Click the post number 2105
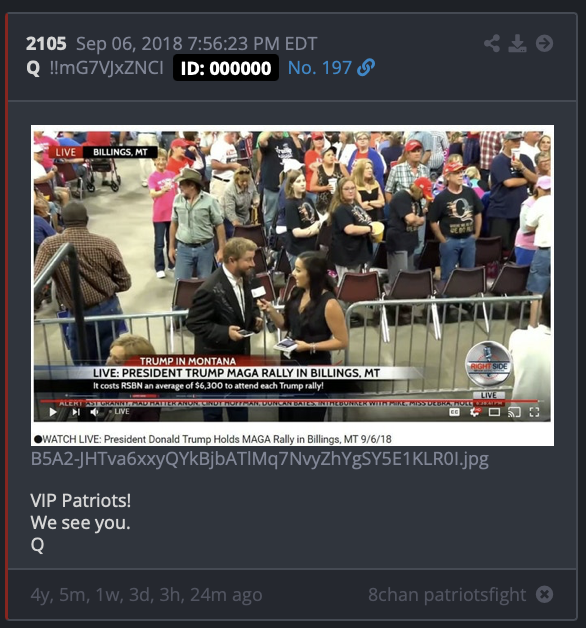Image resolution: width=586 pixels, height=628 pixels. 46,43
